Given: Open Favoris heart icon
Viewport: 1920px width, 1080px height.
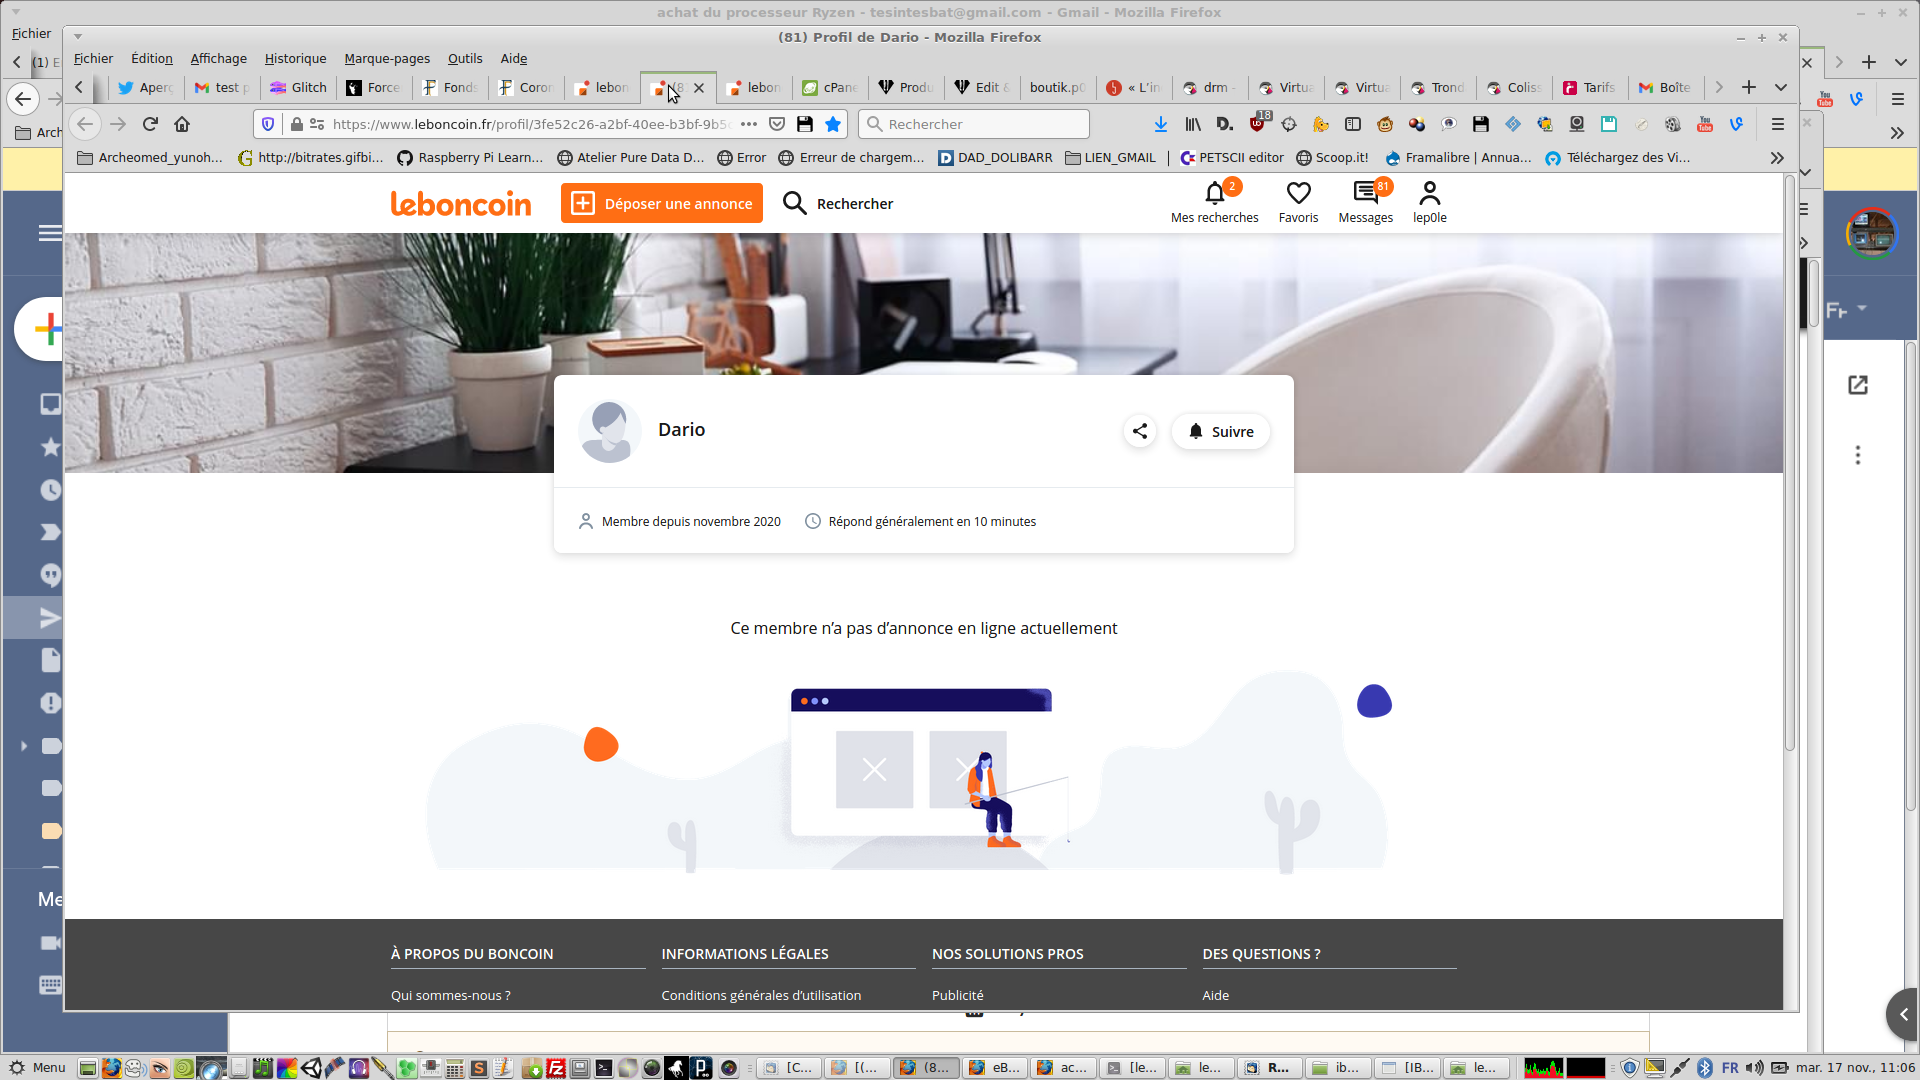Looking at the screenshot, I should (1298, 193).
